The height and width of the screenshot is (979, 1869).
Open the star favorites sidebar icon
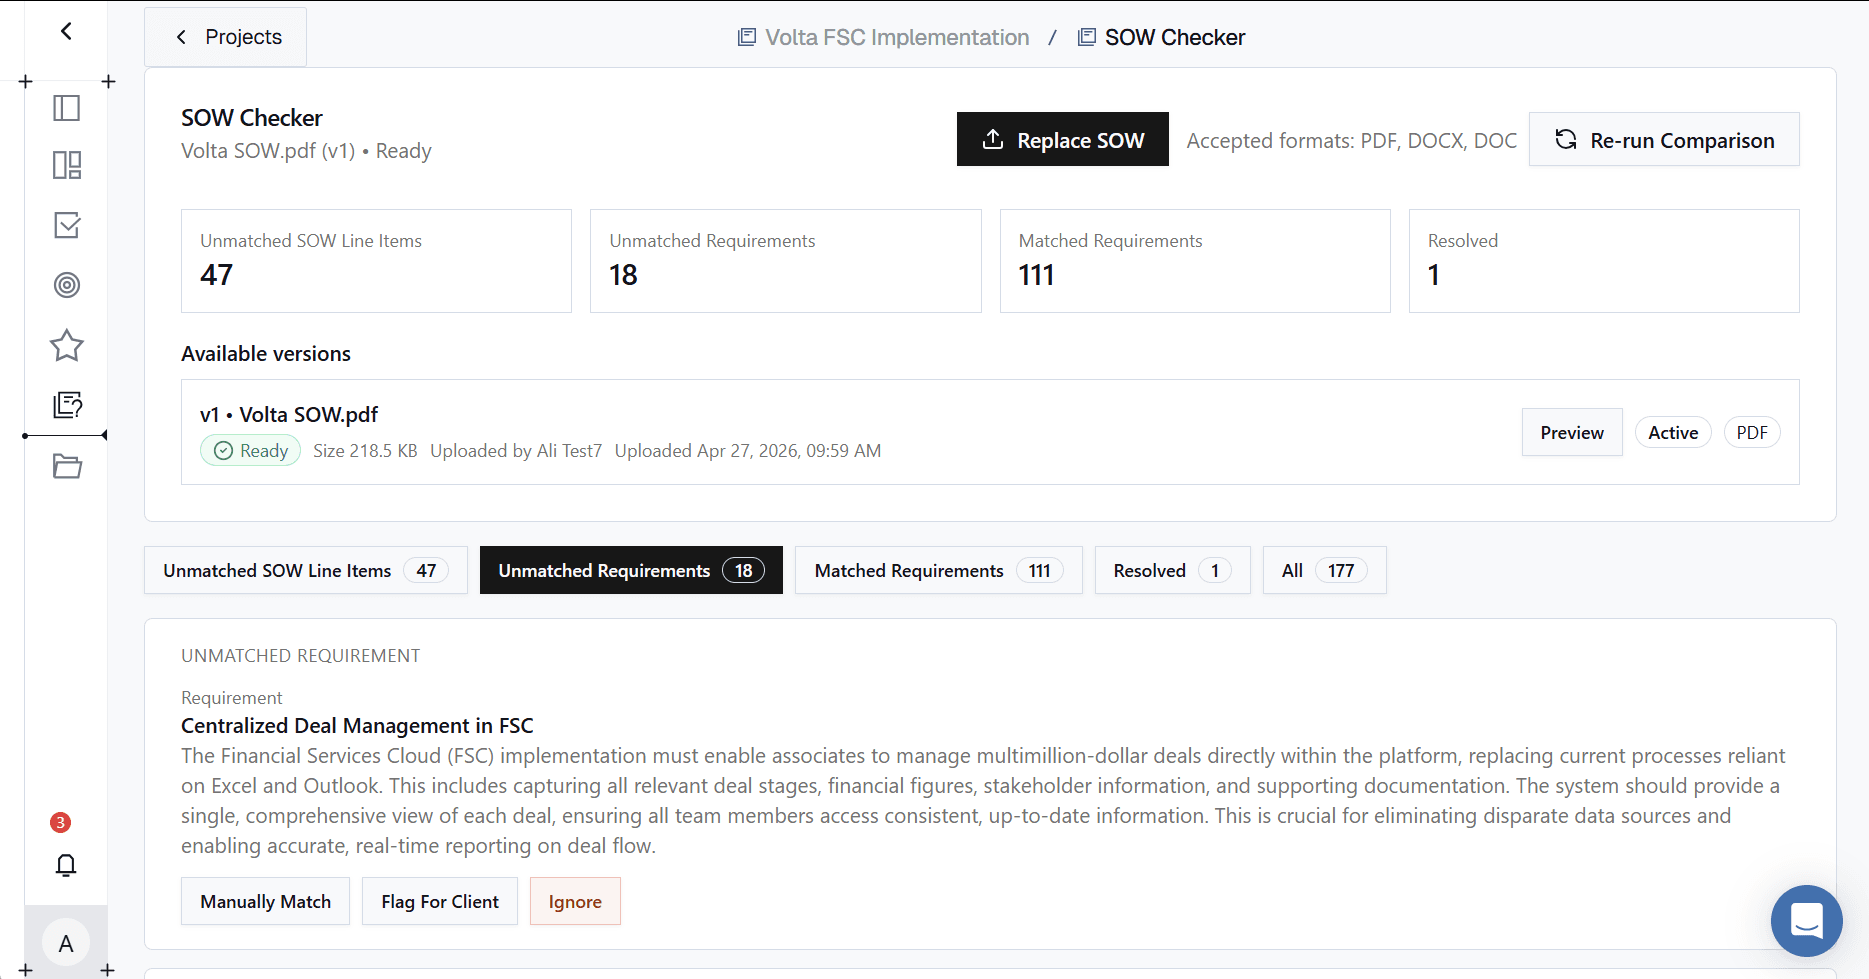pos(66,345)
